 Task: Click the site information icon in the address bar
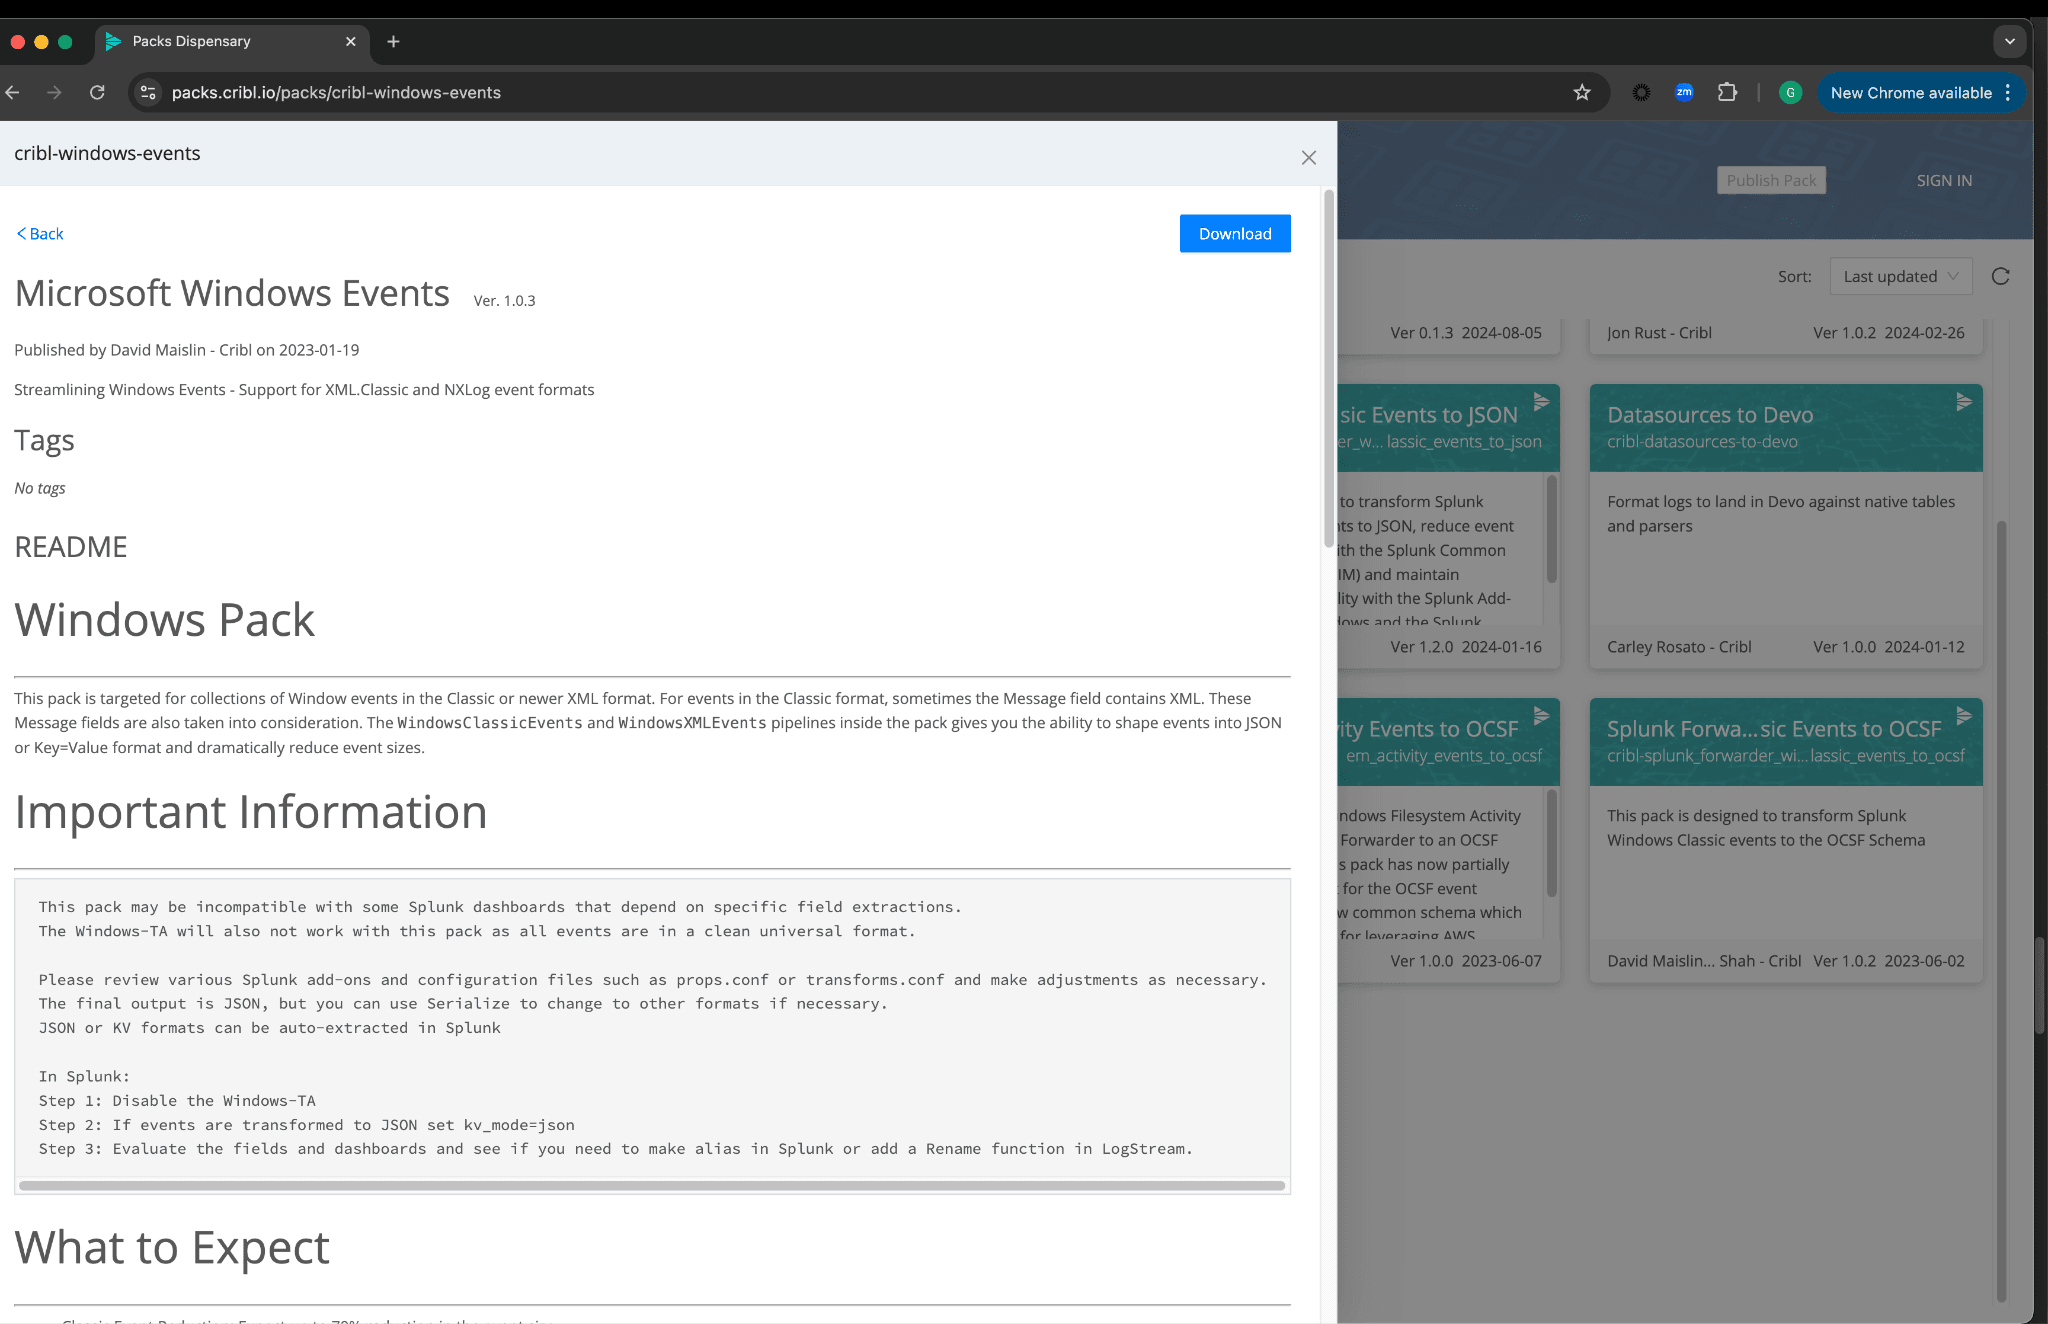pos(148,93)
